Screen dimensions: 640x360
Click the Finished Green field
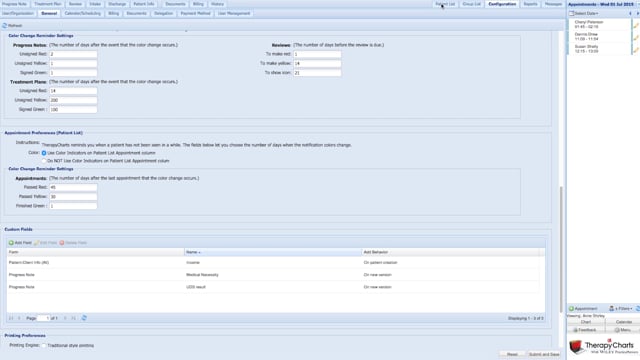click(x=73, y=206)
